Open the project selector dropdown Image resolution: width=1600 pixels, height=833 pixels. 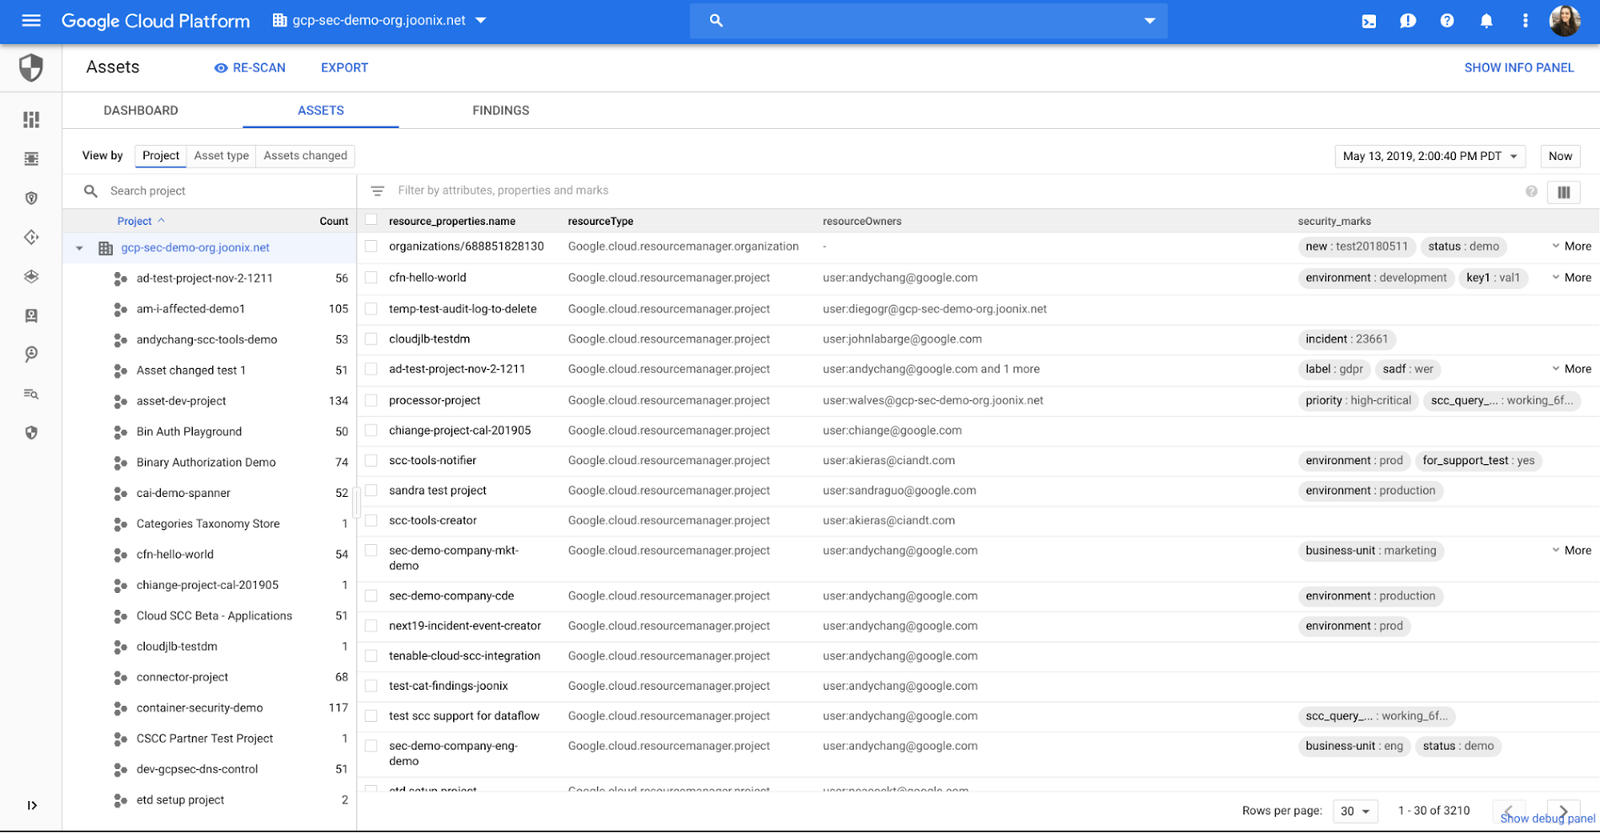[x=379, y=20]
